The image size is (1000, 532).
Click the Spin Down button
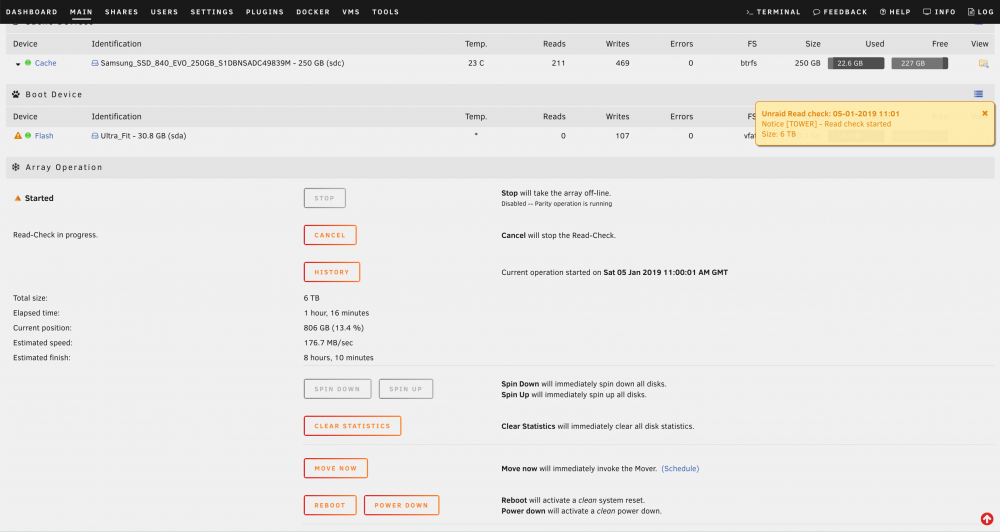pos(337,388)
